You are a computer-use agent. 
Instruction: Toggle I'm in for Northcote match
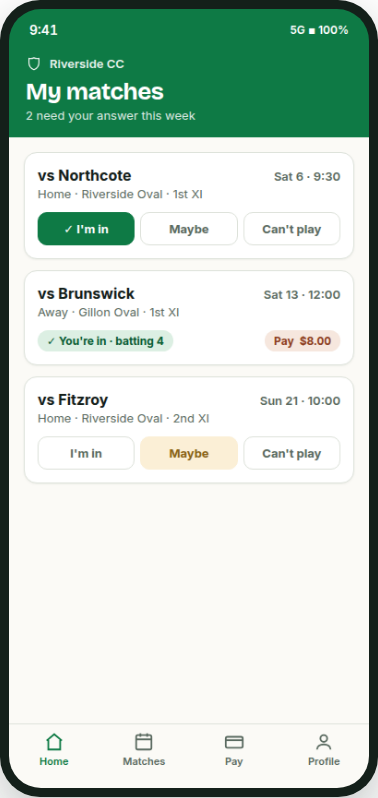coord(86,229)
